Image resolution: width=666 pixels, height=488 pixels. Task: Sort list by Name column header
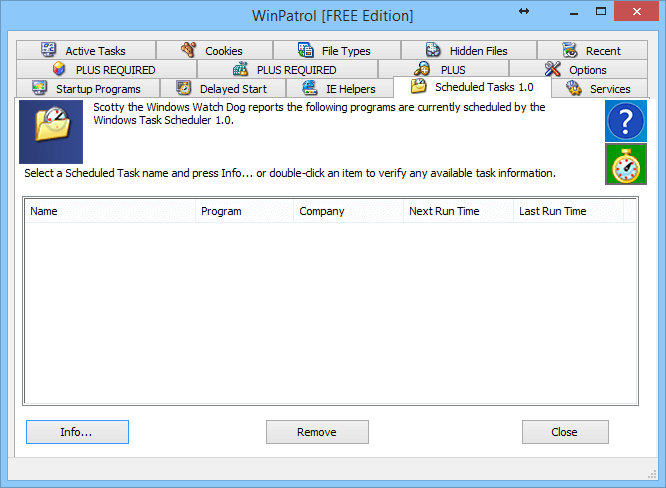point(110,211)
